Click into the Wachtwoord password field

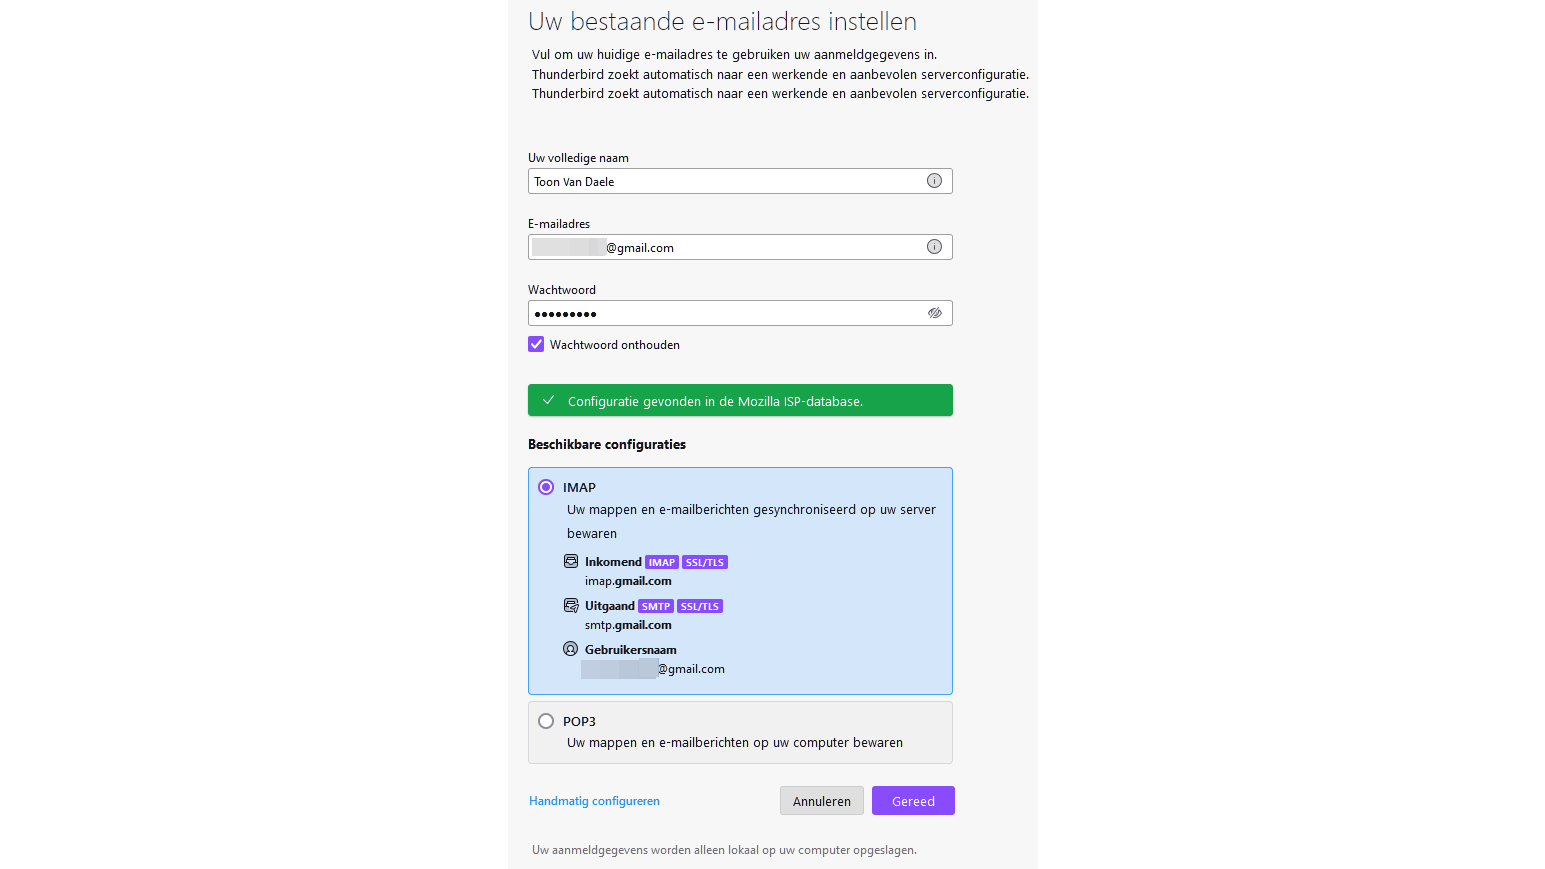pos(725,313)
